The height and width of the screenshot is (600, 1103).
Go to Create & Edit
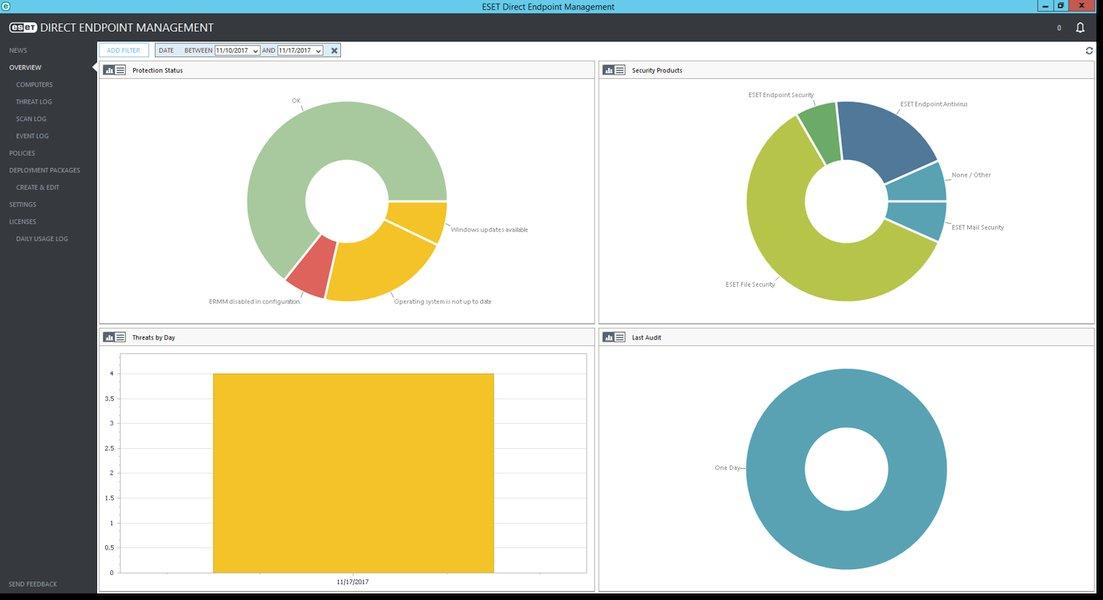click(37, 188)
